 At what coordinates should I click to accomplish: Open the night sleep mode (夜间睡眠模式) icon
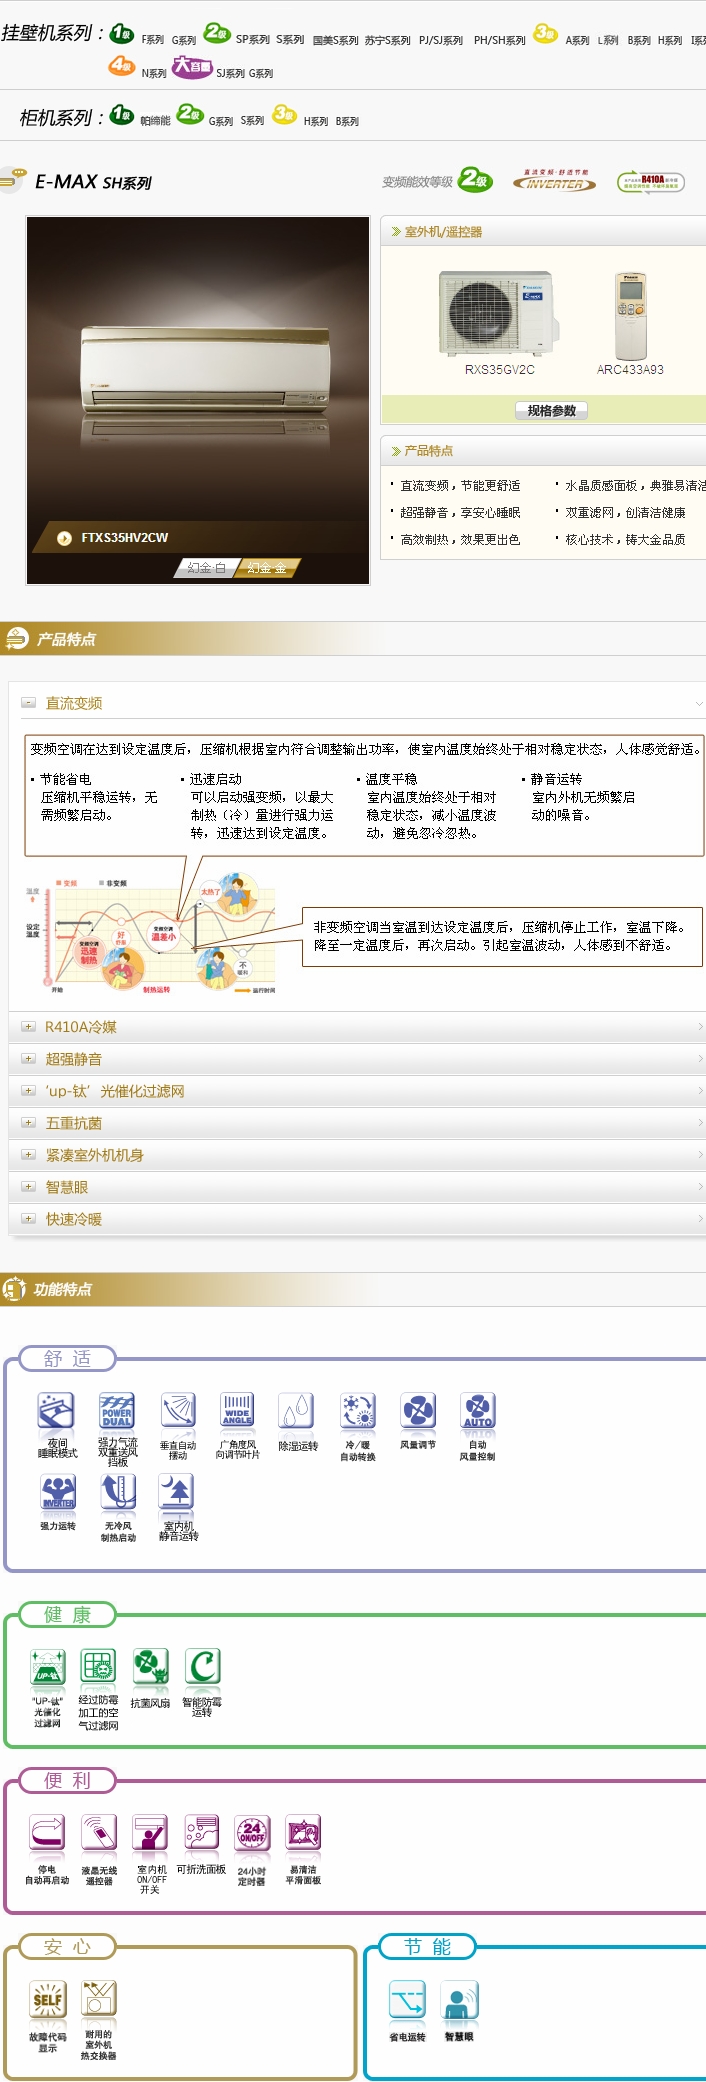tap(57, 1411)
